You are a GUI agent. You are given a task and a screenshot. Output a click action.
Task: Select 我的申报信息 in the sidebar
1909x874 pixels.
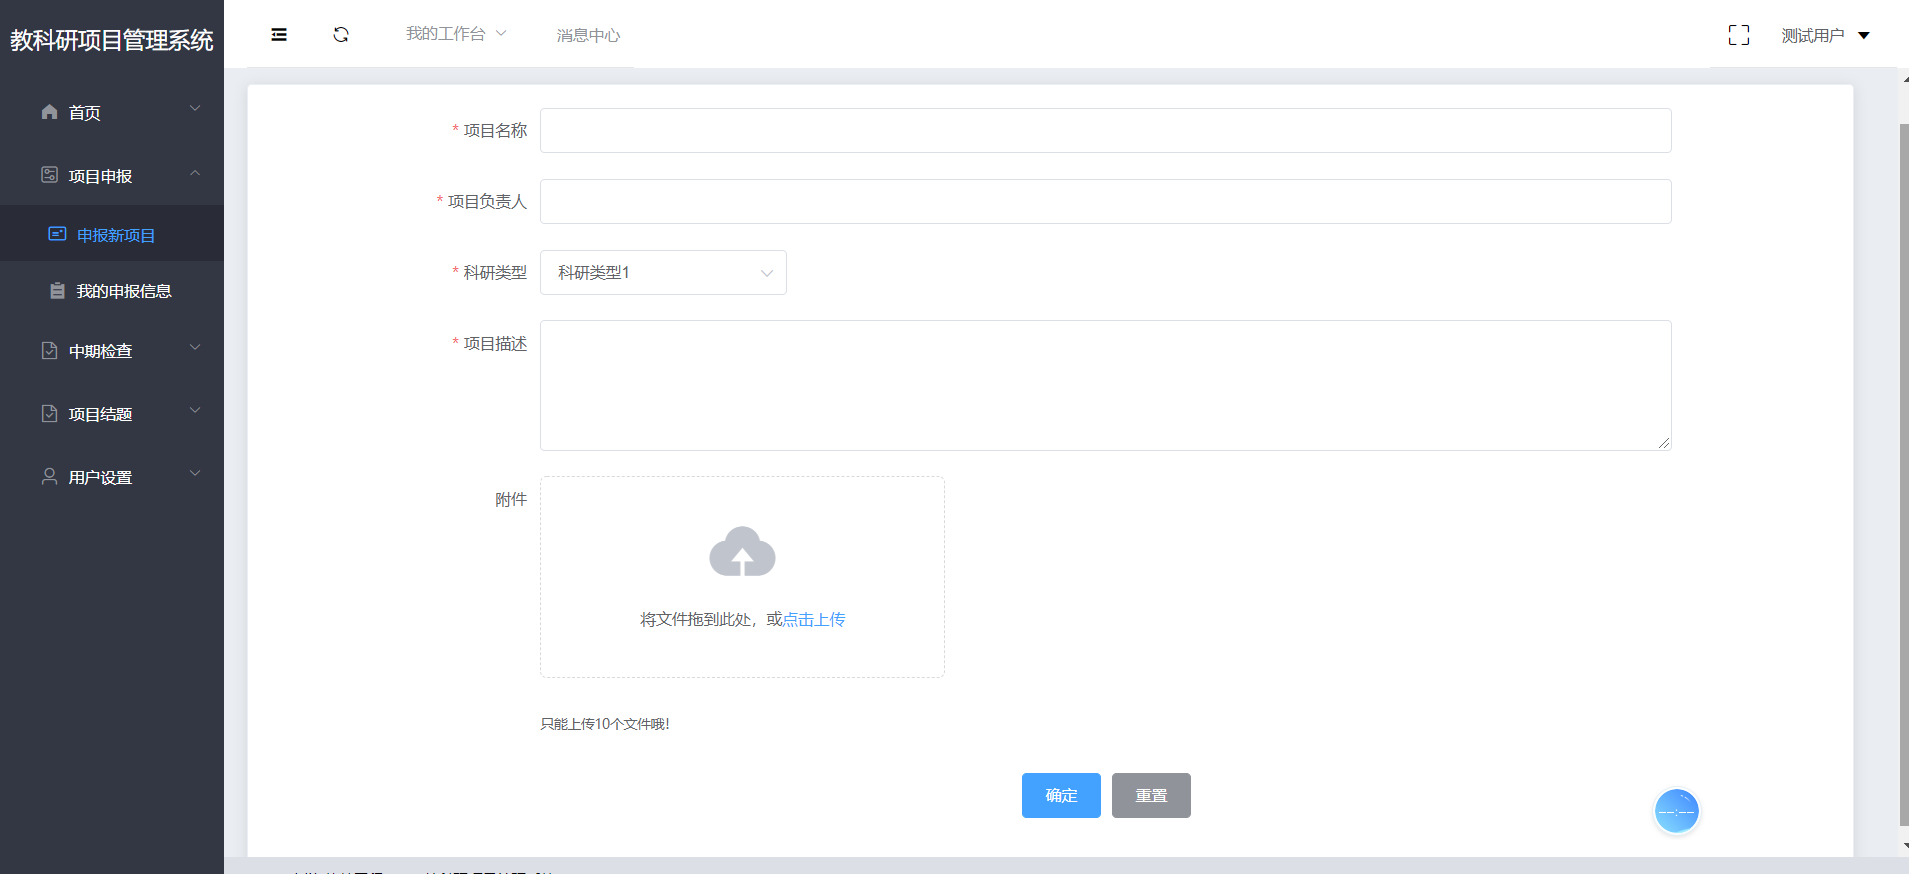(x=112, y=291)
